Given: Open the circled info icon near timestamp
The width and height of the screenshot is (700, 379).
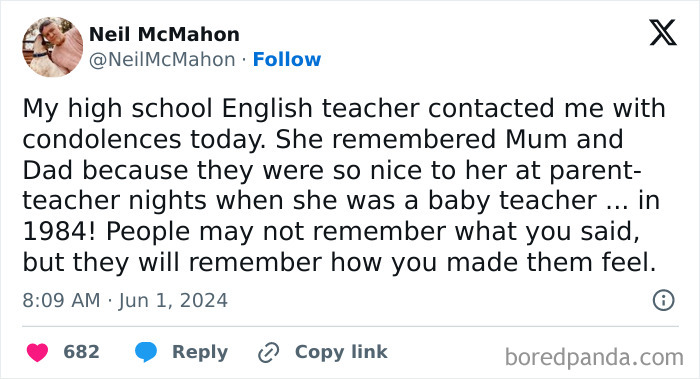Looking at the screenshot, I should coord(663,300).
